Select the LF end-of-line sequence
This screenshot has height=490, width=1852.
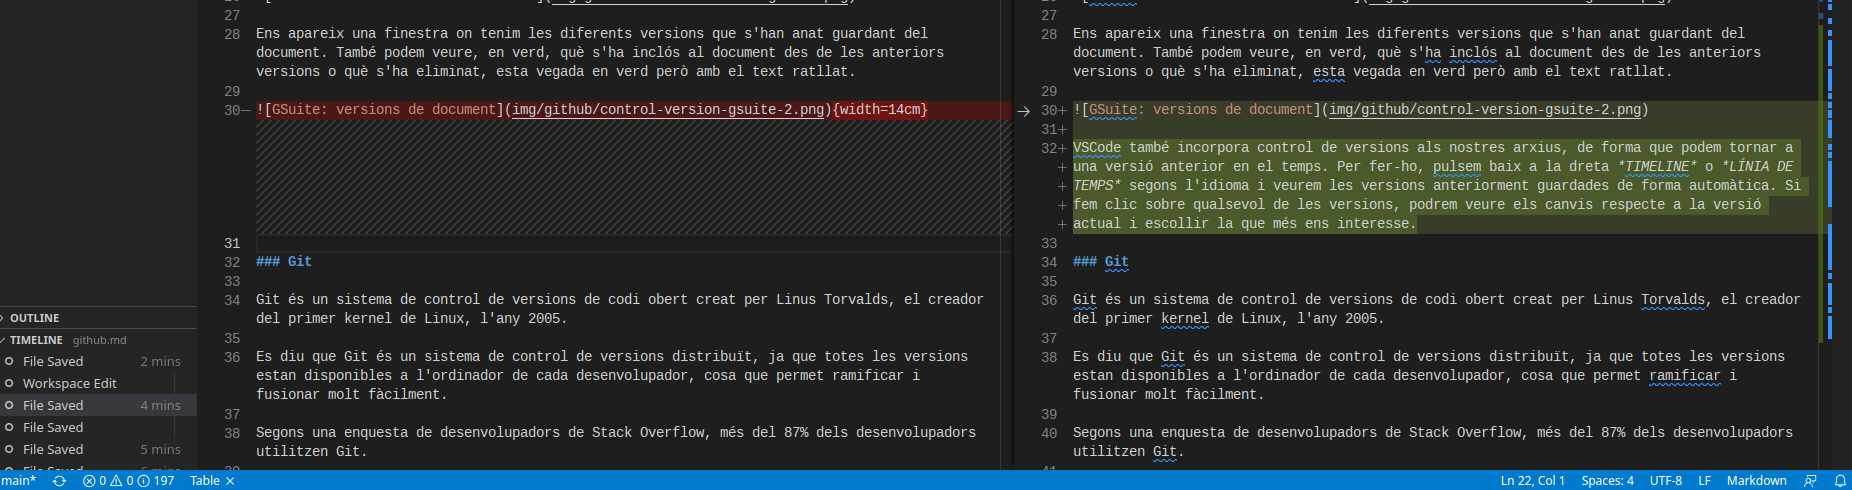[x=1704, y=481]
